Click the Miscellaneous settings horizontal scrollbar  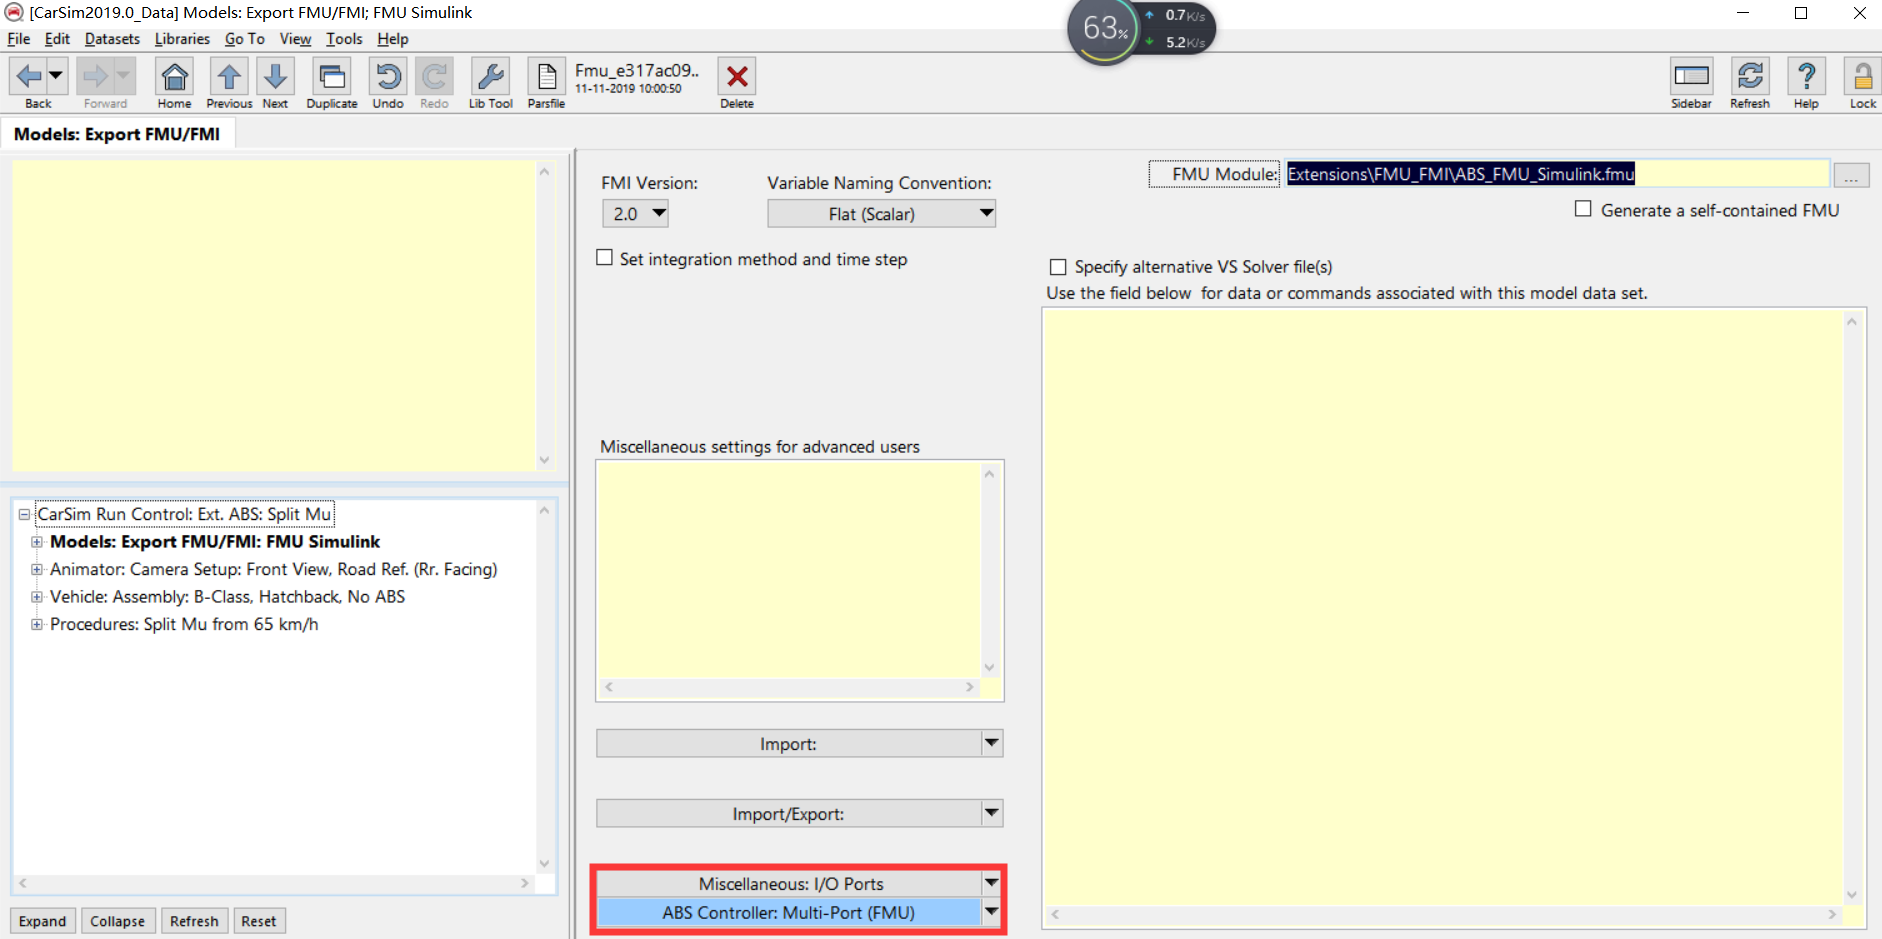(789, 688)
